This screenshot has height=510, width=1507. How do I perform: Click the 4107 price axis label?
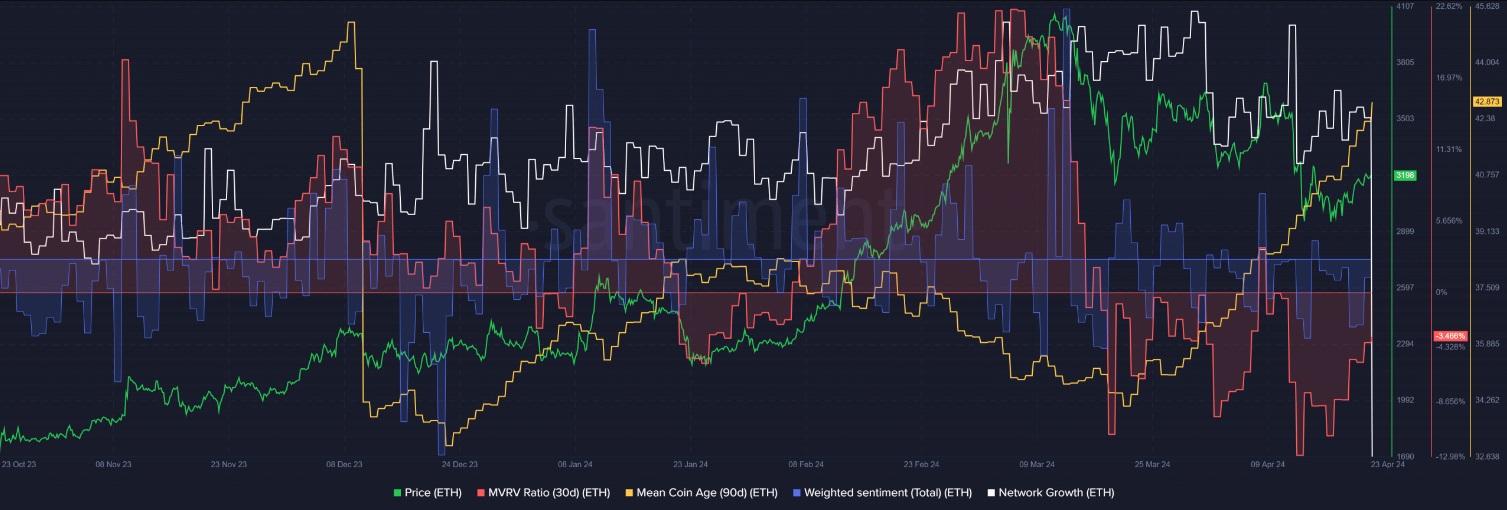[x=1405, y=6]
